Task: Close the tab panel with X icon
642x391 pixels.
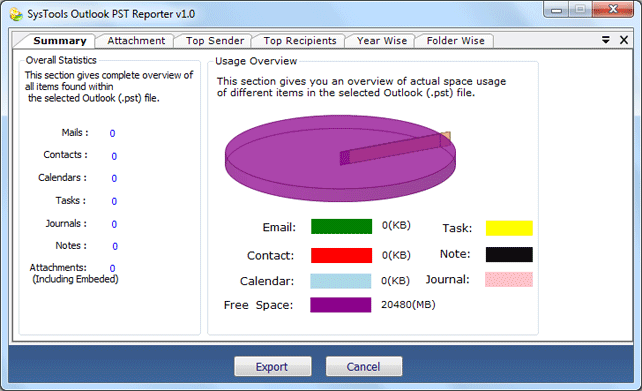Action: pyautogui.click(x=624, y=40)
